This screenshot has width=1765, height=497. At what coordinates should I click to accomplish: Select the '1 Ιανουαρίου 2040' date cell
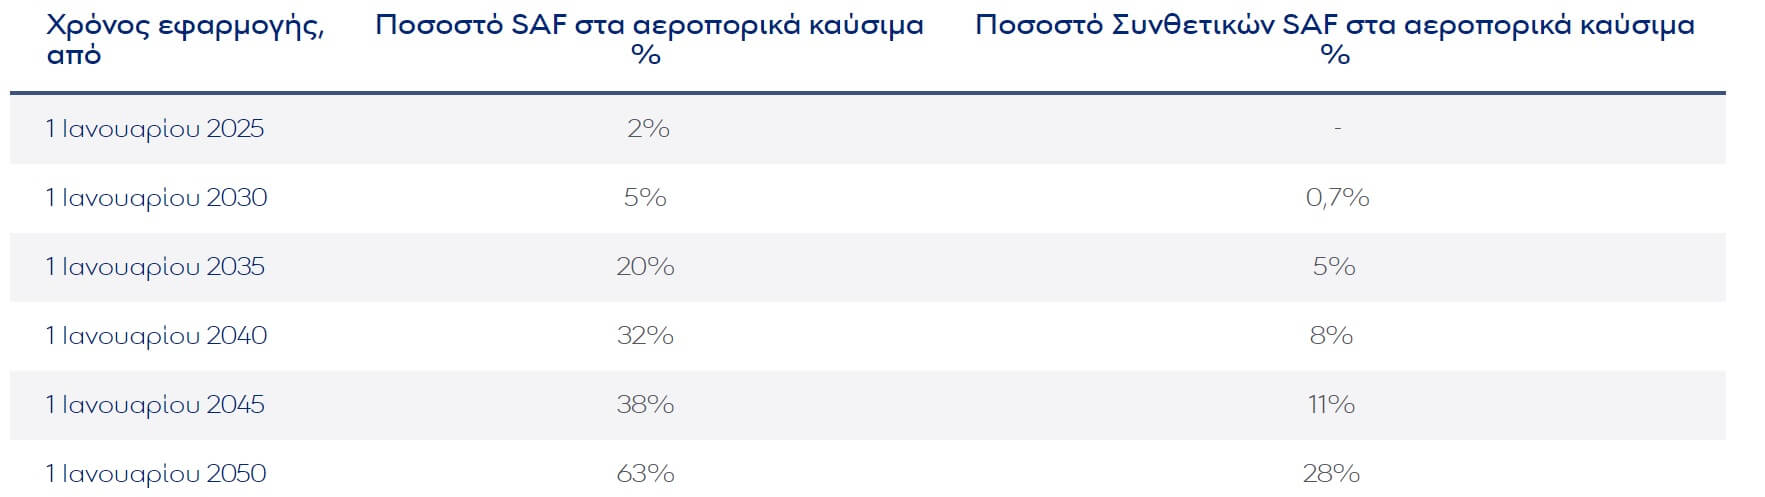pos(157,336)
